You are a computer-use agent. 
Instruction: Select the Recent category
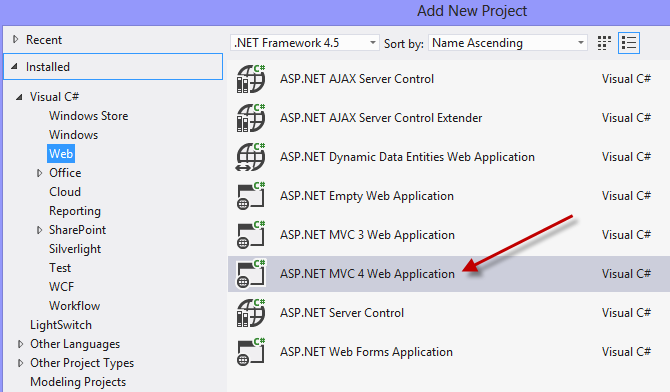click(x=44, y=40)
